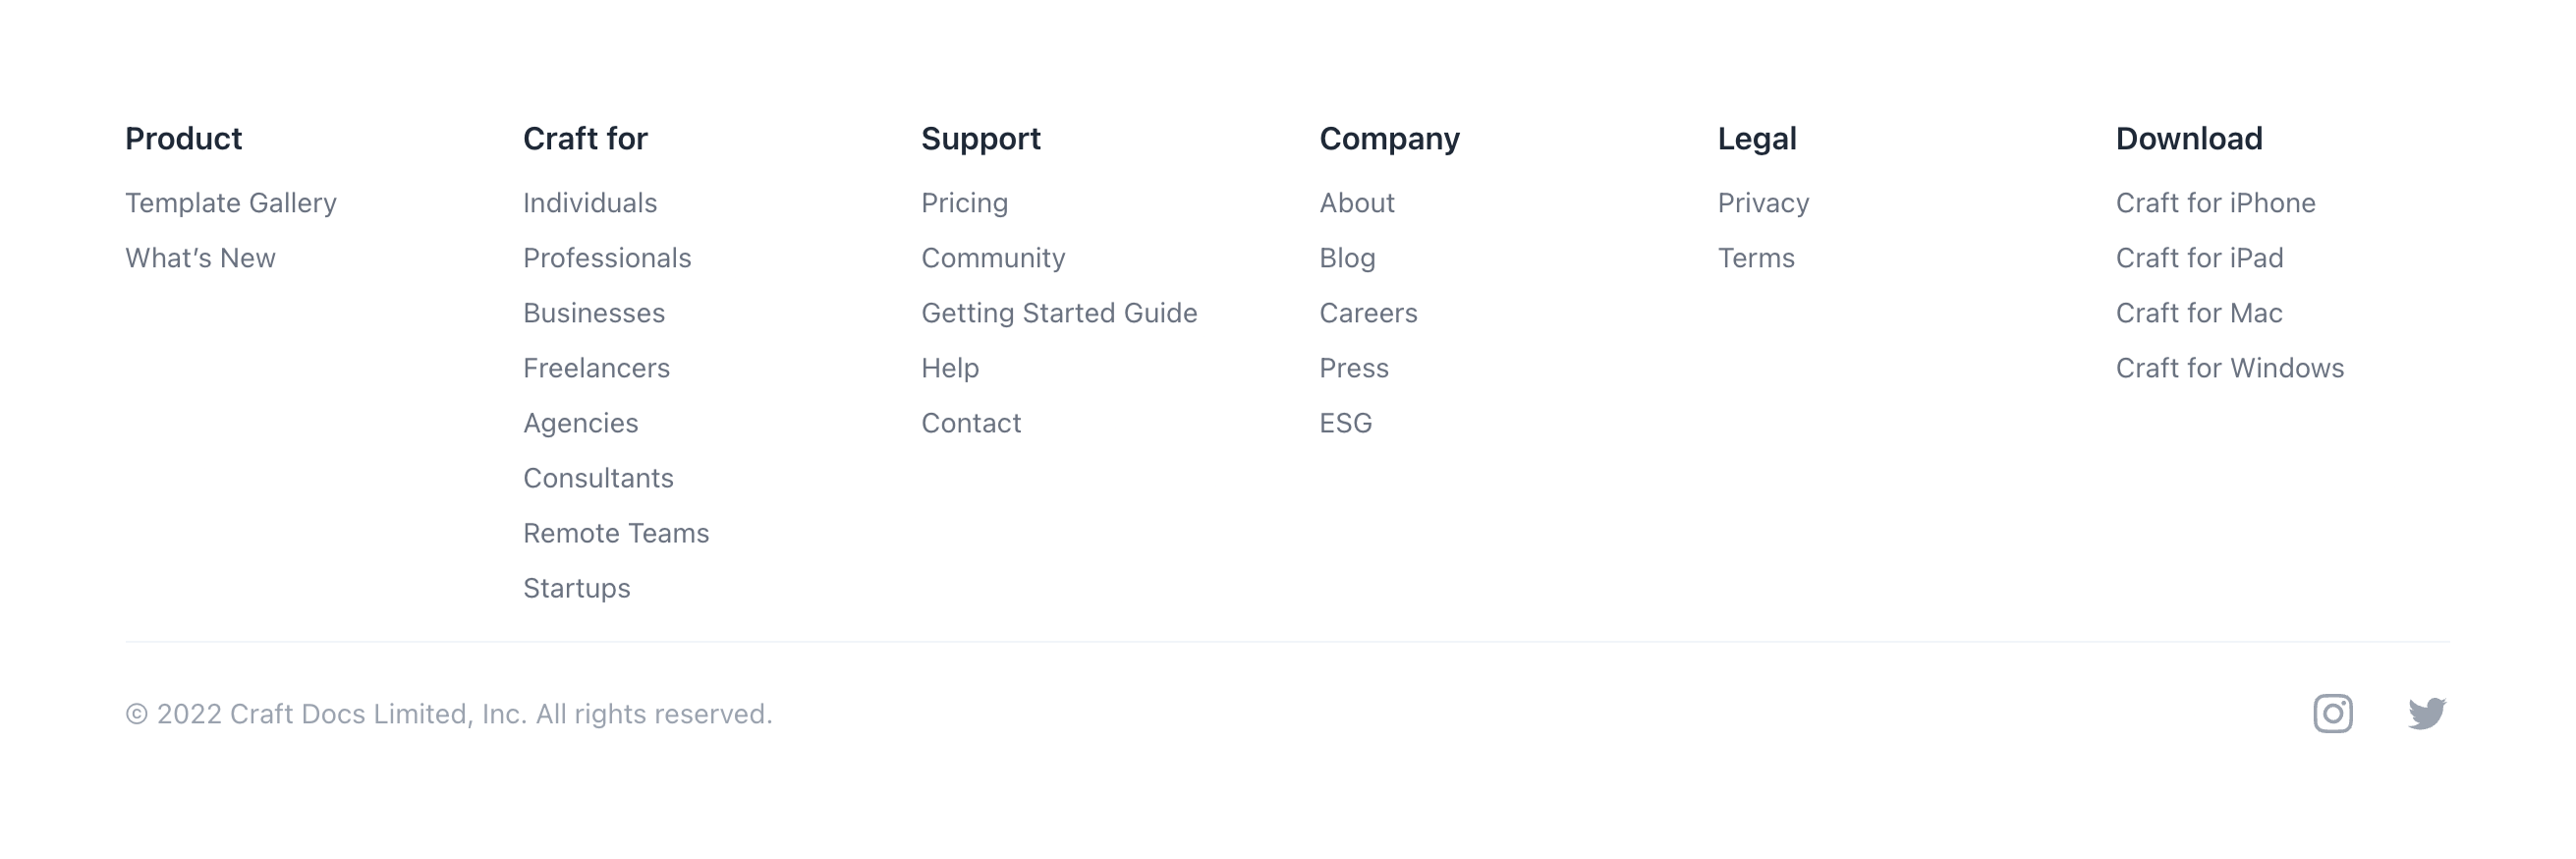The height and width of the screenshot is (859, 2576).
Task: View the Freelancers page
Action: [596, 367]
